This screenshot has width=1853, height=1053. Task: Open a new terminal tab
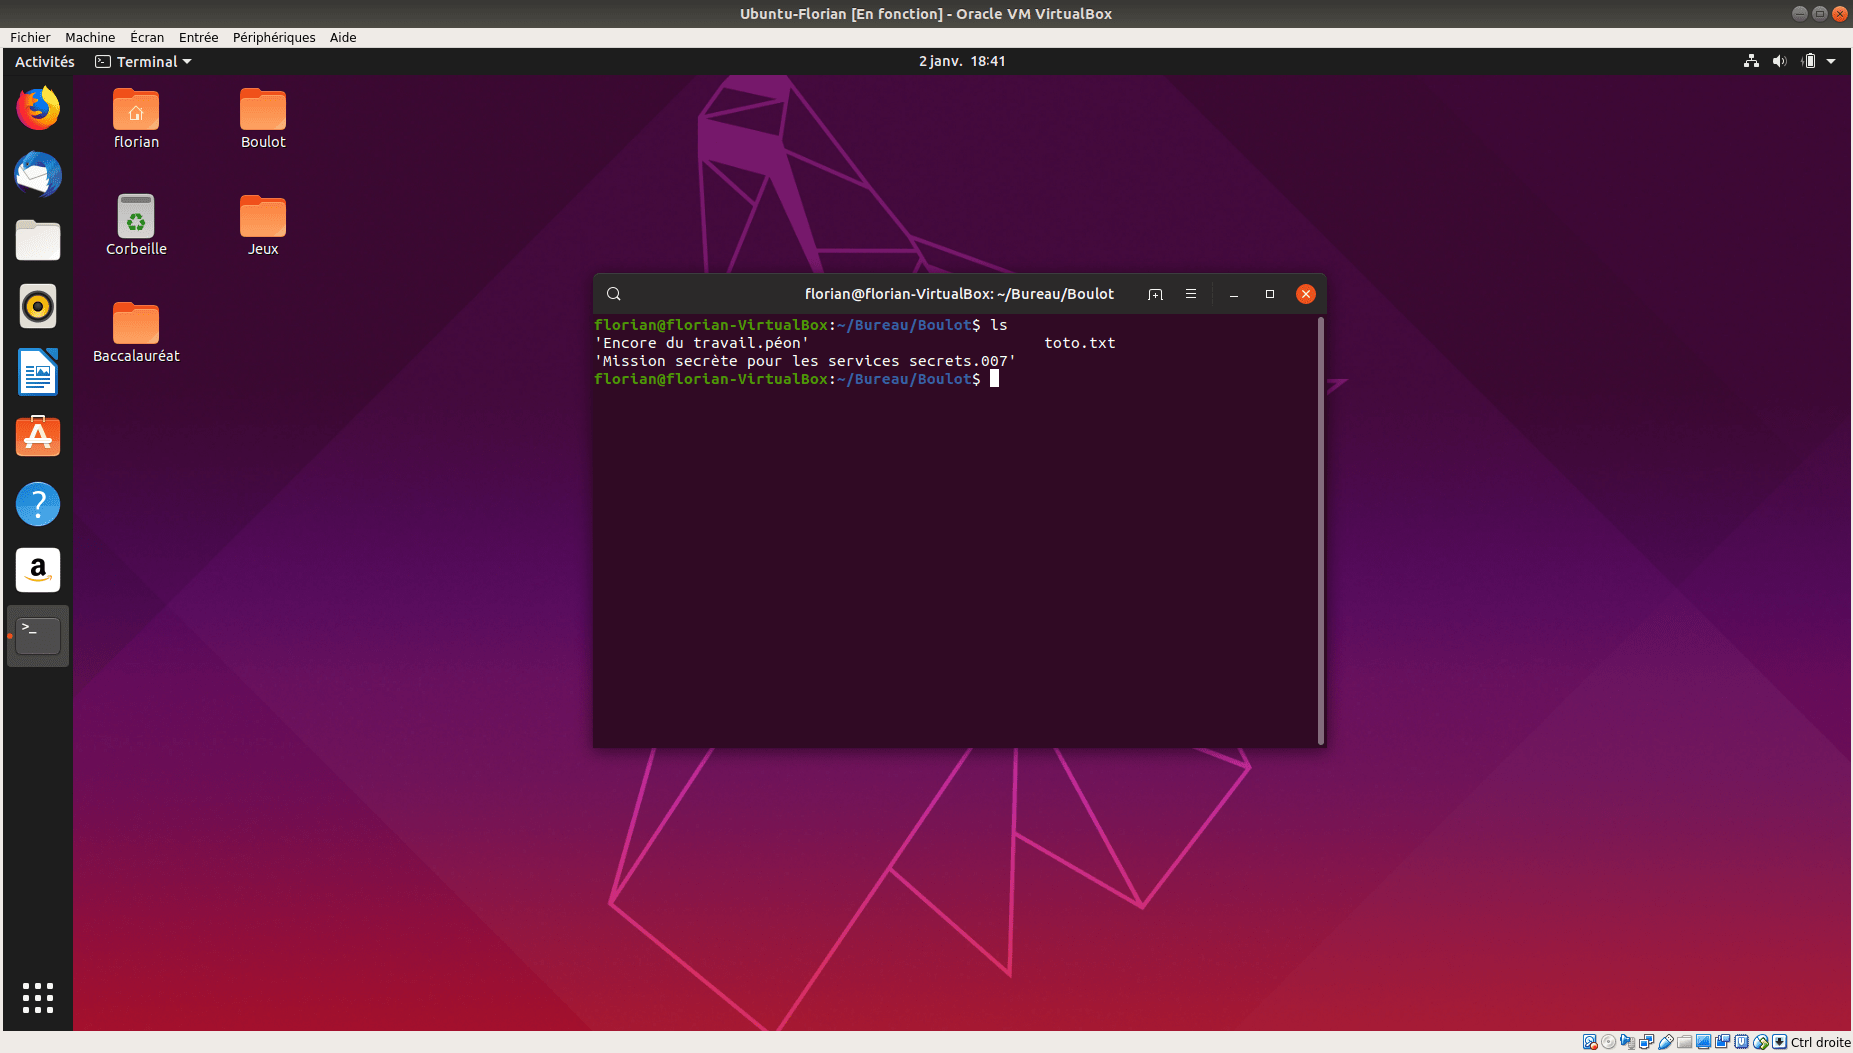pos(1155,294)
